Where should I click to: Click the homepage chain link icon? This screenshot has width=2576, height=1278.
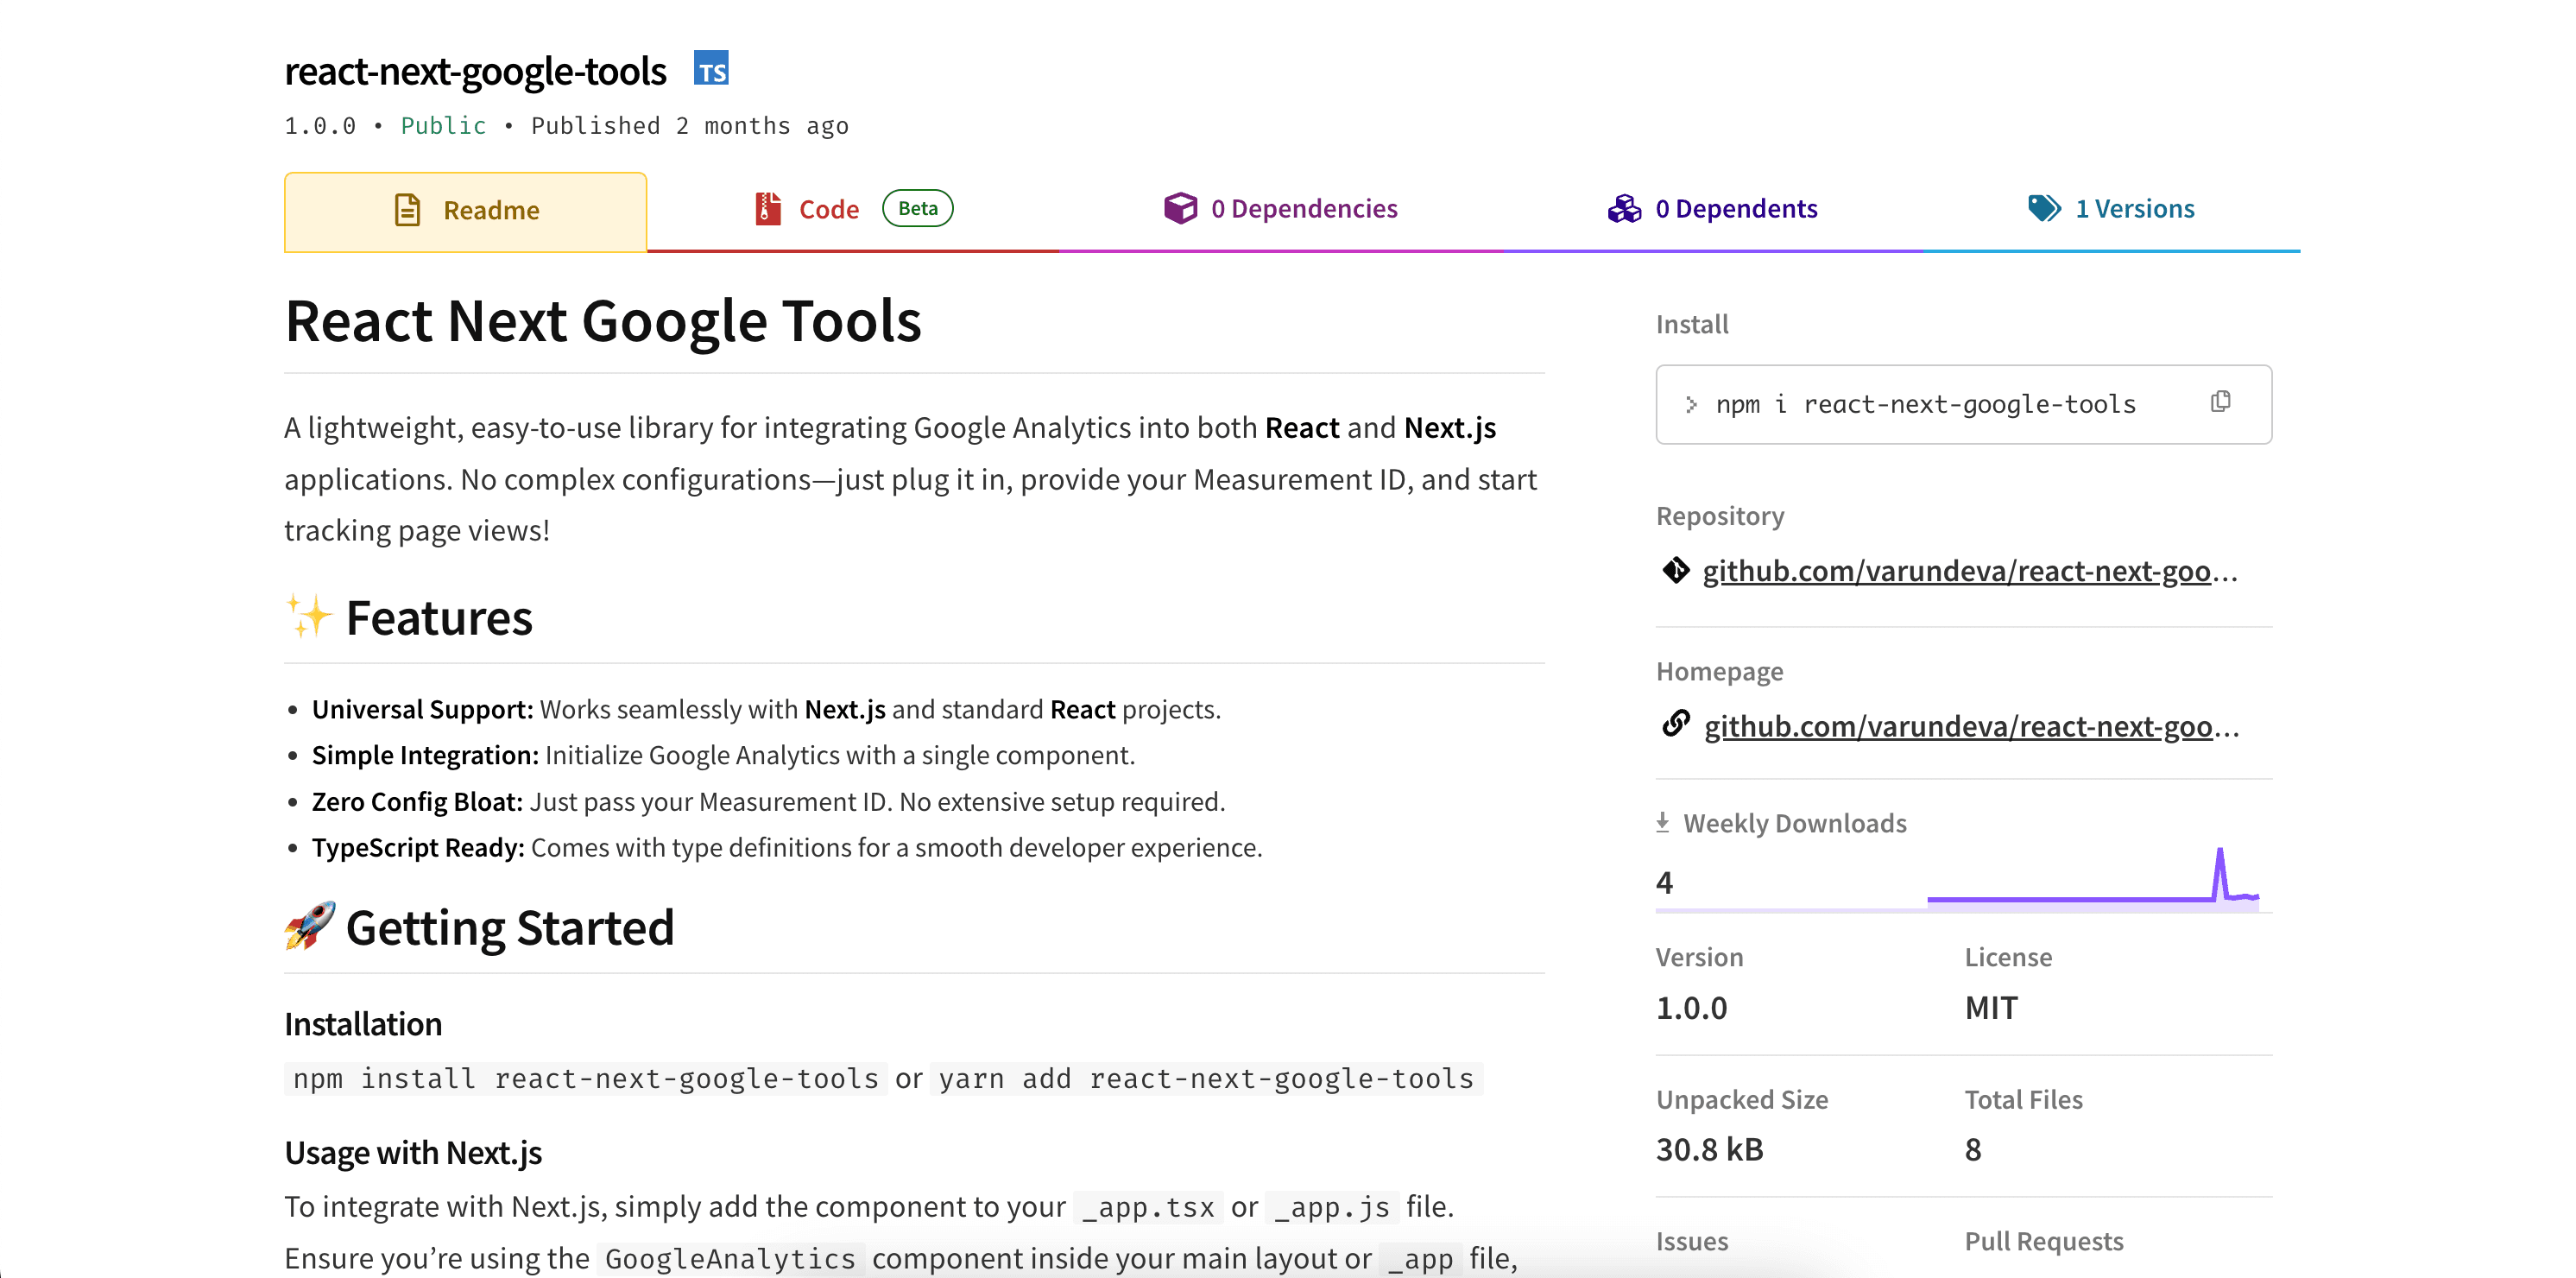coord(1676,723)
